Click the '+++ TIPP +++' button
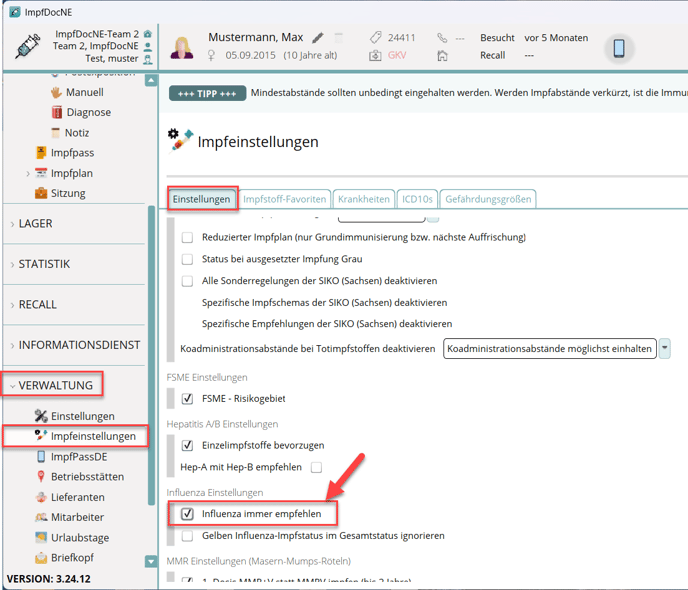 pyautogui.click(x=207, y=93)
